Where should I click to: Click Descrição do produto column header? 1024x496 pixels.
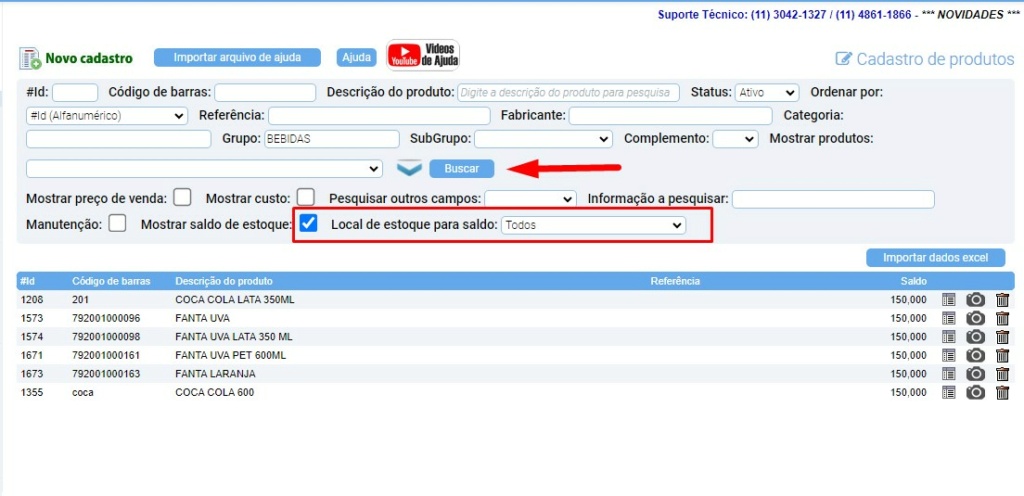(x=224, y=281)
